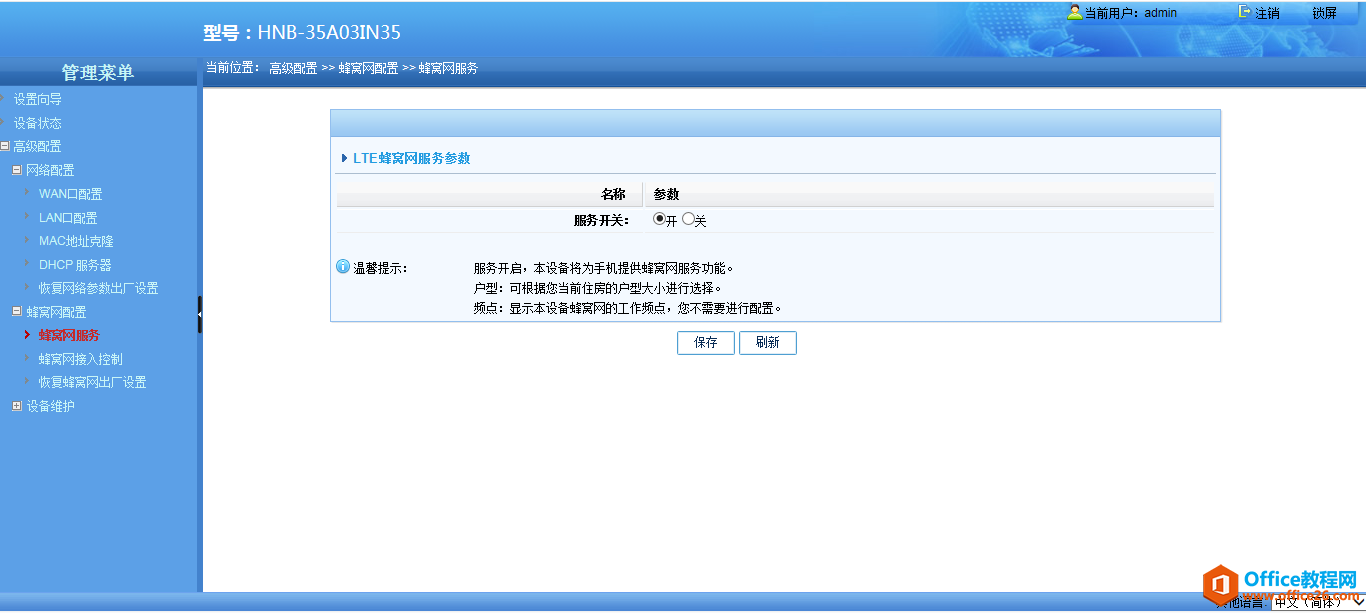Click the 参数 column header

tap(666, 194)
